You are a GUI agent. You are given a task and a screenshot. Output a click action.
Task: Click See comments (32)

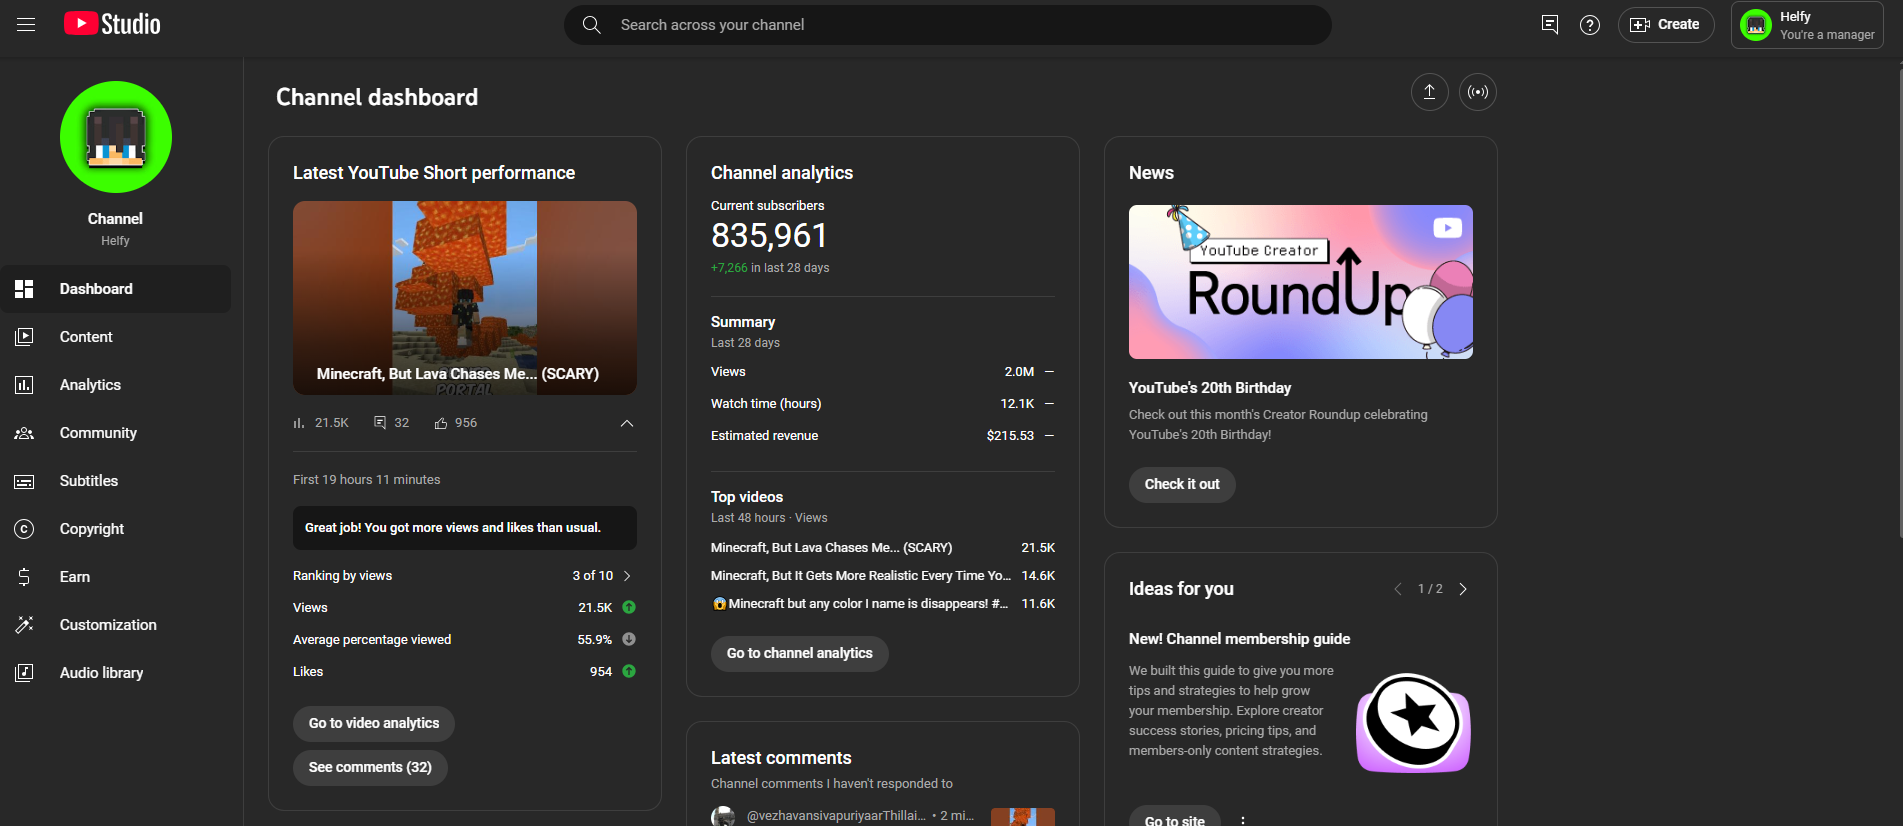[370, 767]
